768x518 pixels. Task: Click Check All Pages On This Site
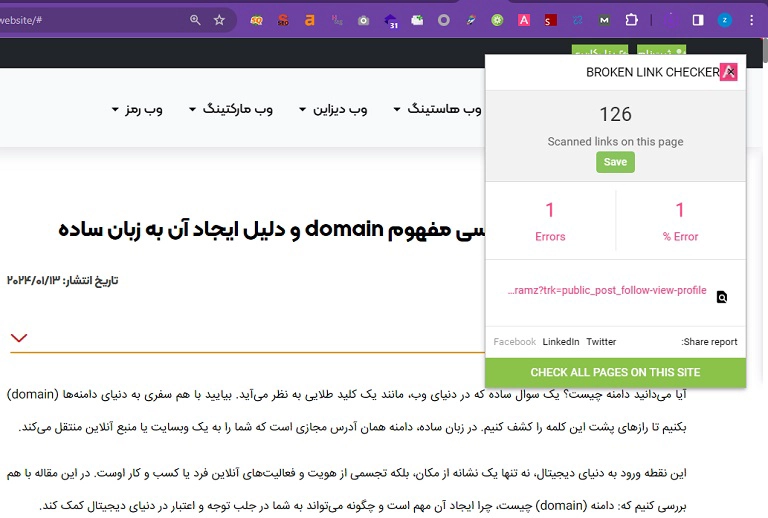click(x=615, y=372)
